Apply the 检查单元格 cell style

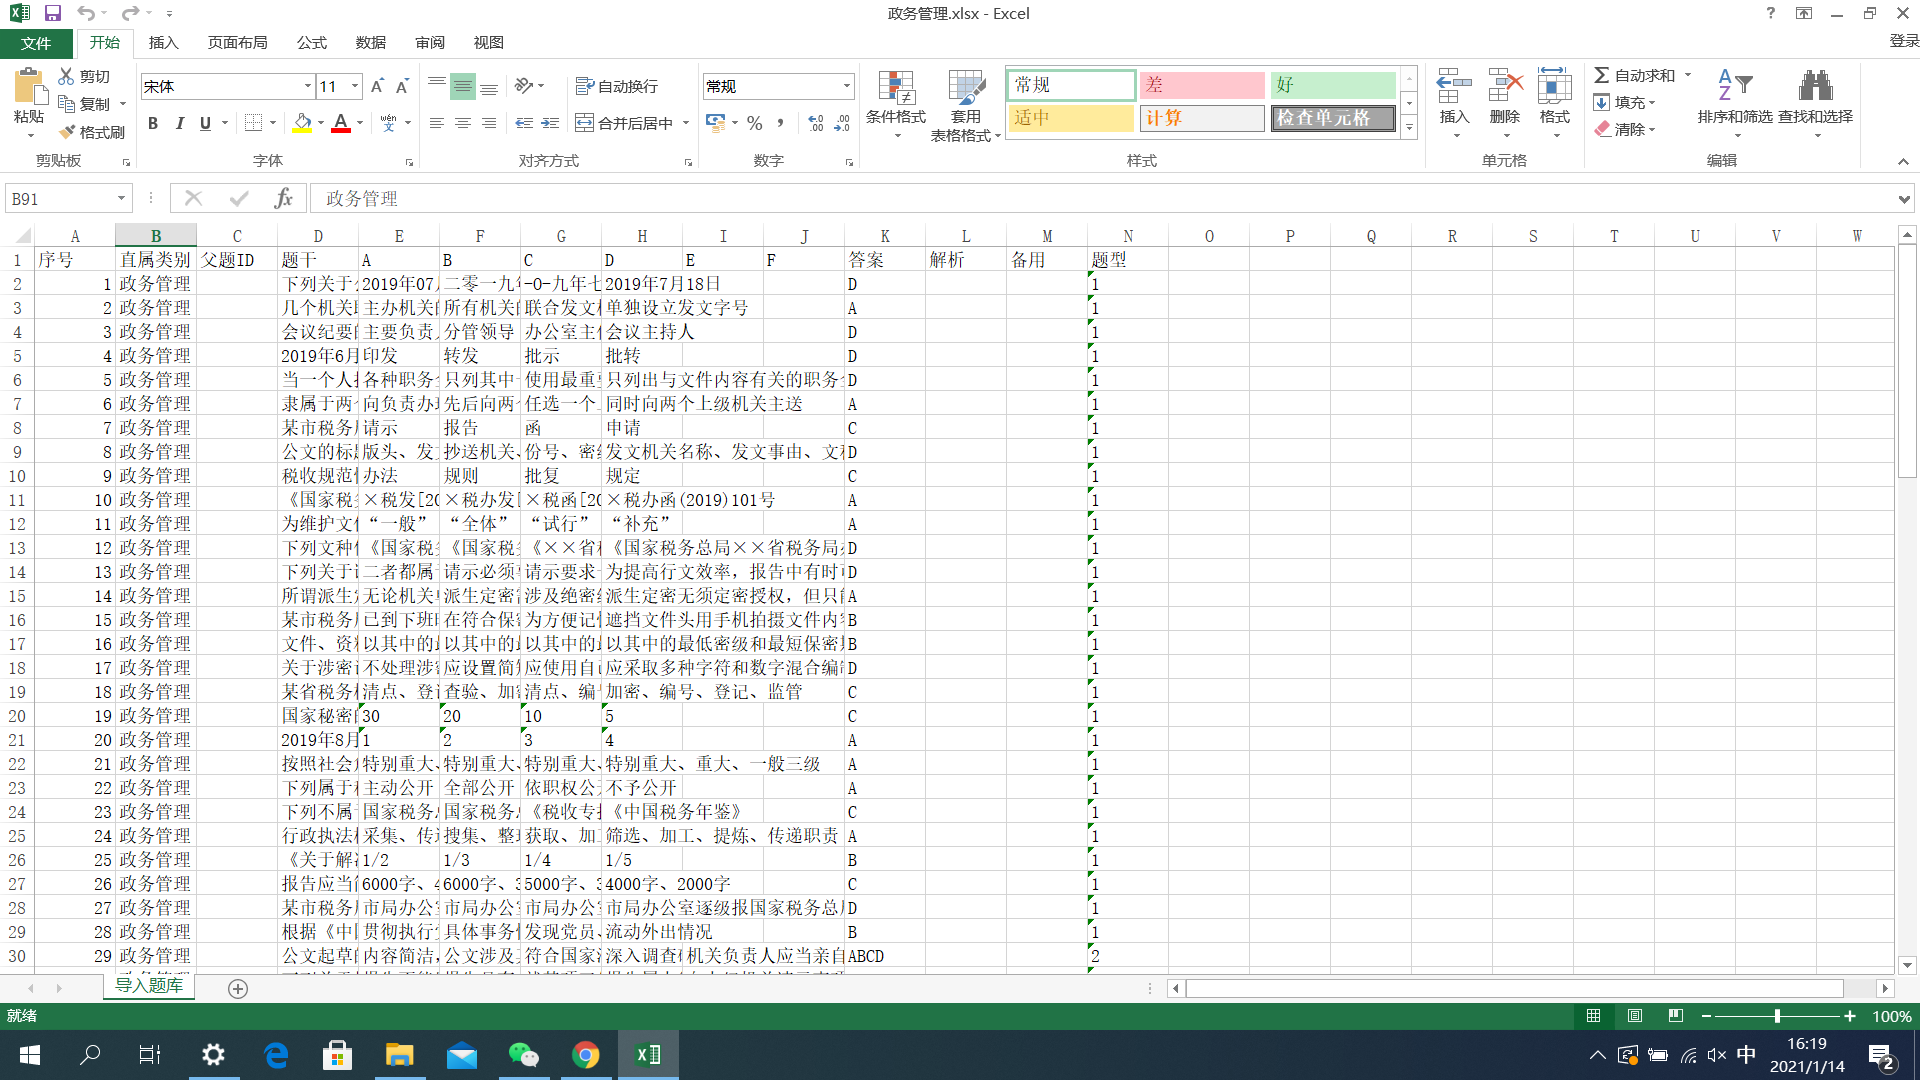click(x=1333, y=118)
